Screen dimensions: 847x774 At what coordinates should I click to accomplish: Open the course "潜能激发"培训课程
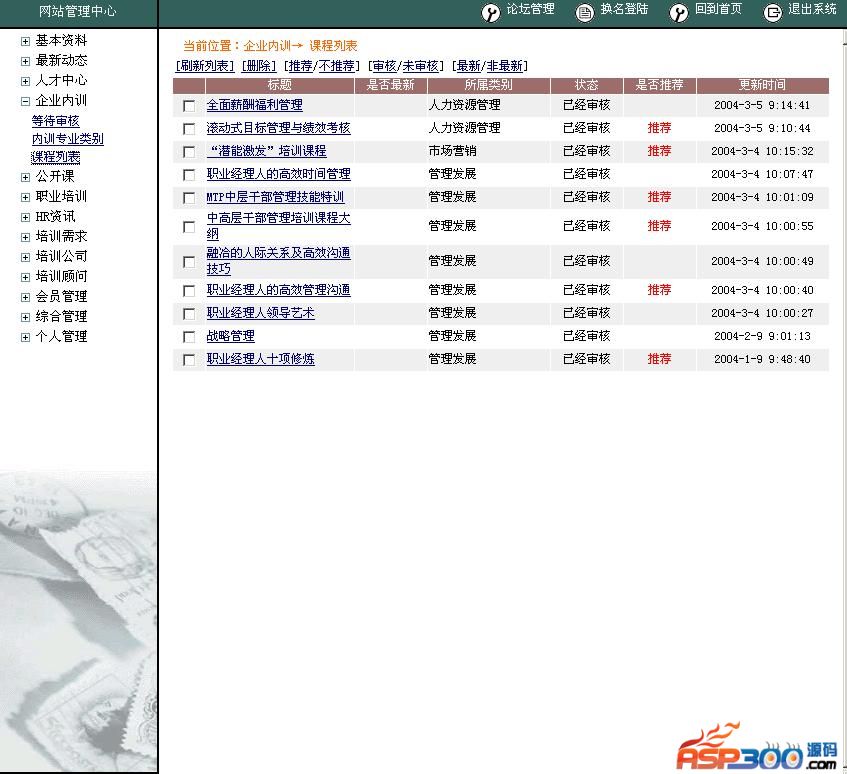click(267, 151)
